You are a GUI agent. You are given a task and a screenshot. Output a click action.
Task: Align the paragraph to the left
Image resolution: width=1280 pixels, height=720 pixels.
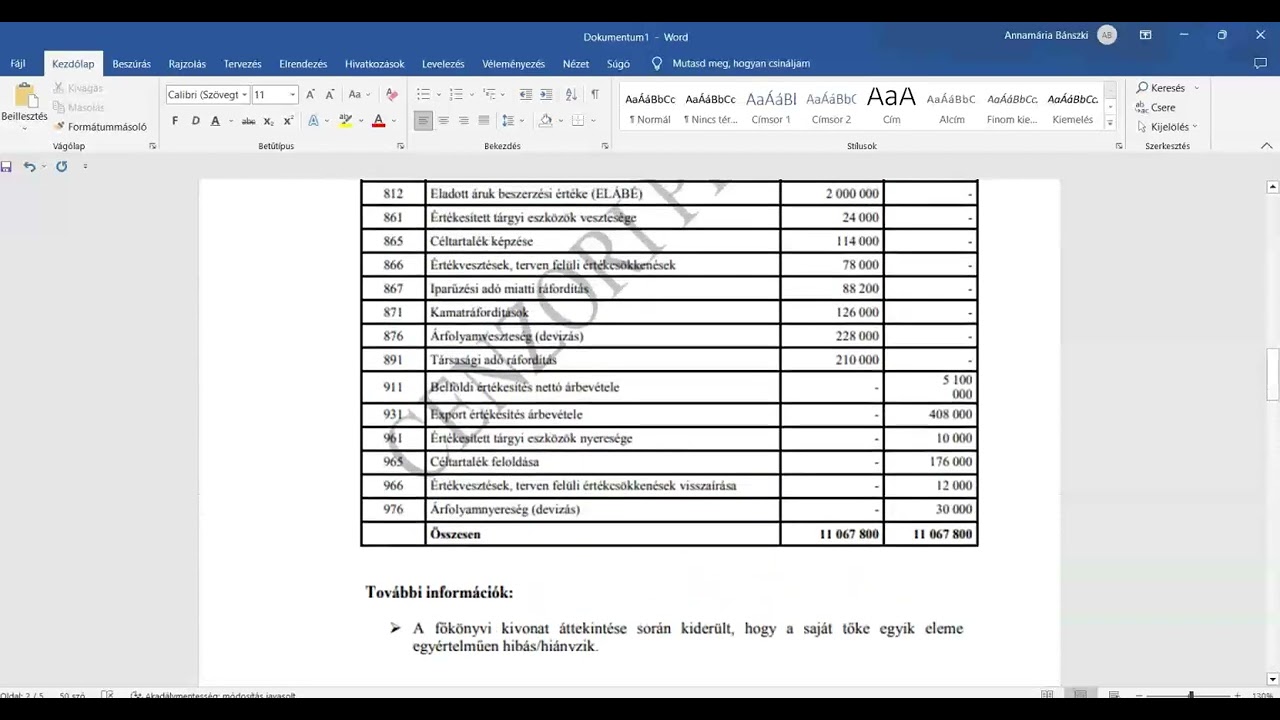click(424, 121)
